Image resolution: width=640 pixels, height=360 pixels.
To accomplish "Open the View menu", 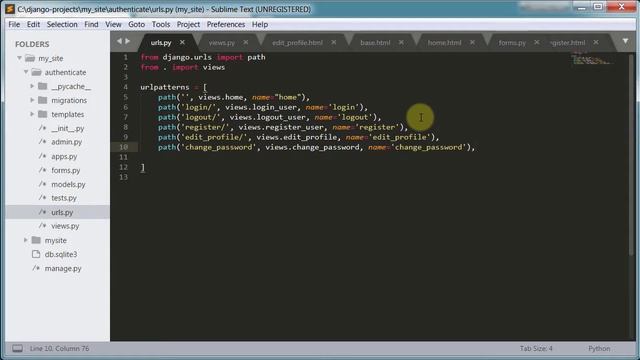I will (113, 24).
